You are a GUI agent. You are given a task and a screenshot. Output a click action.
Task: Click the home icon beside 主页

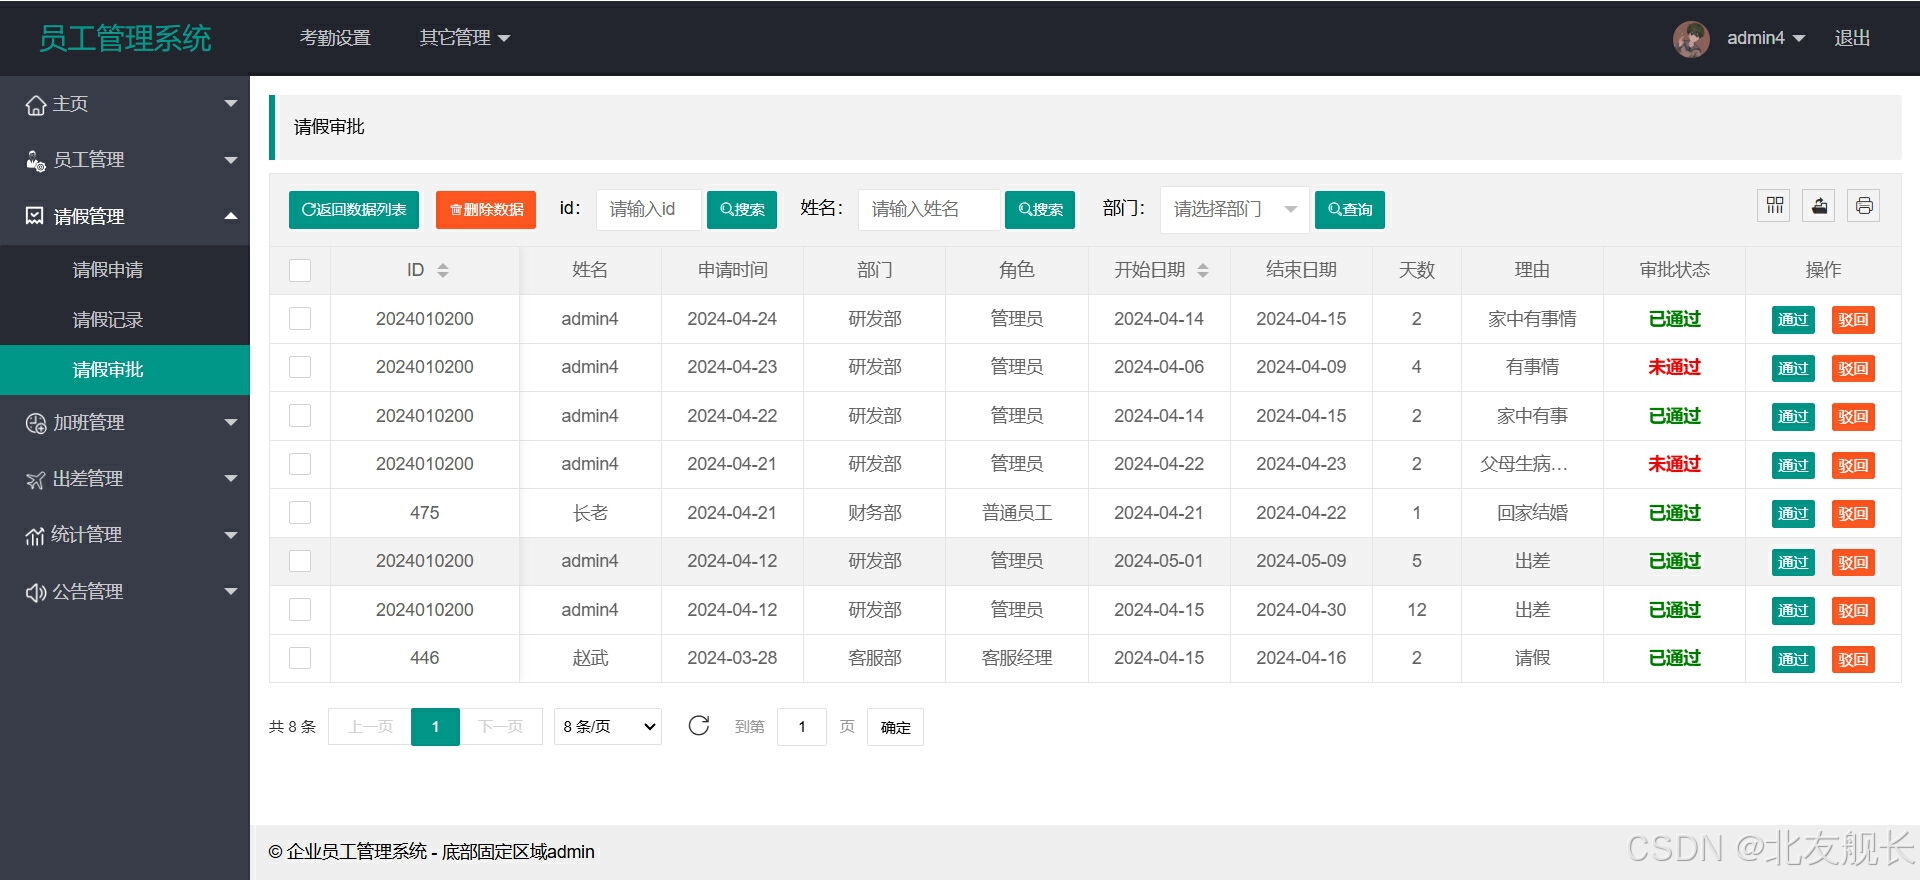36,105
